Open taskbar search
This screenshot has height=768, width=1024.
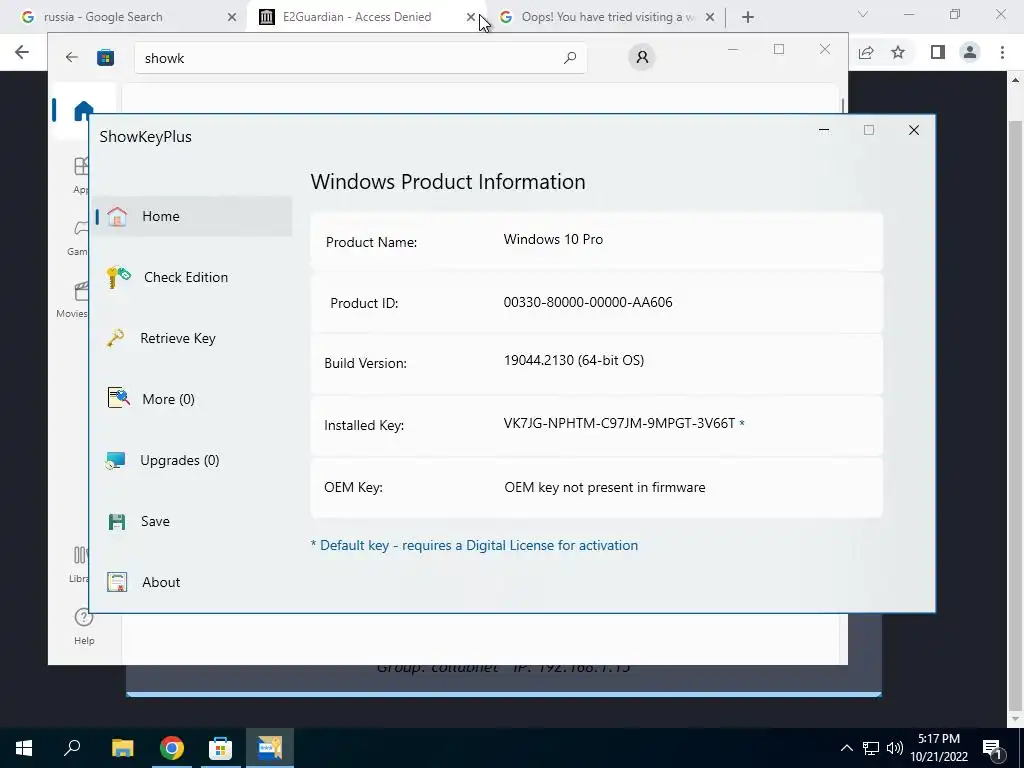[72, 748]
